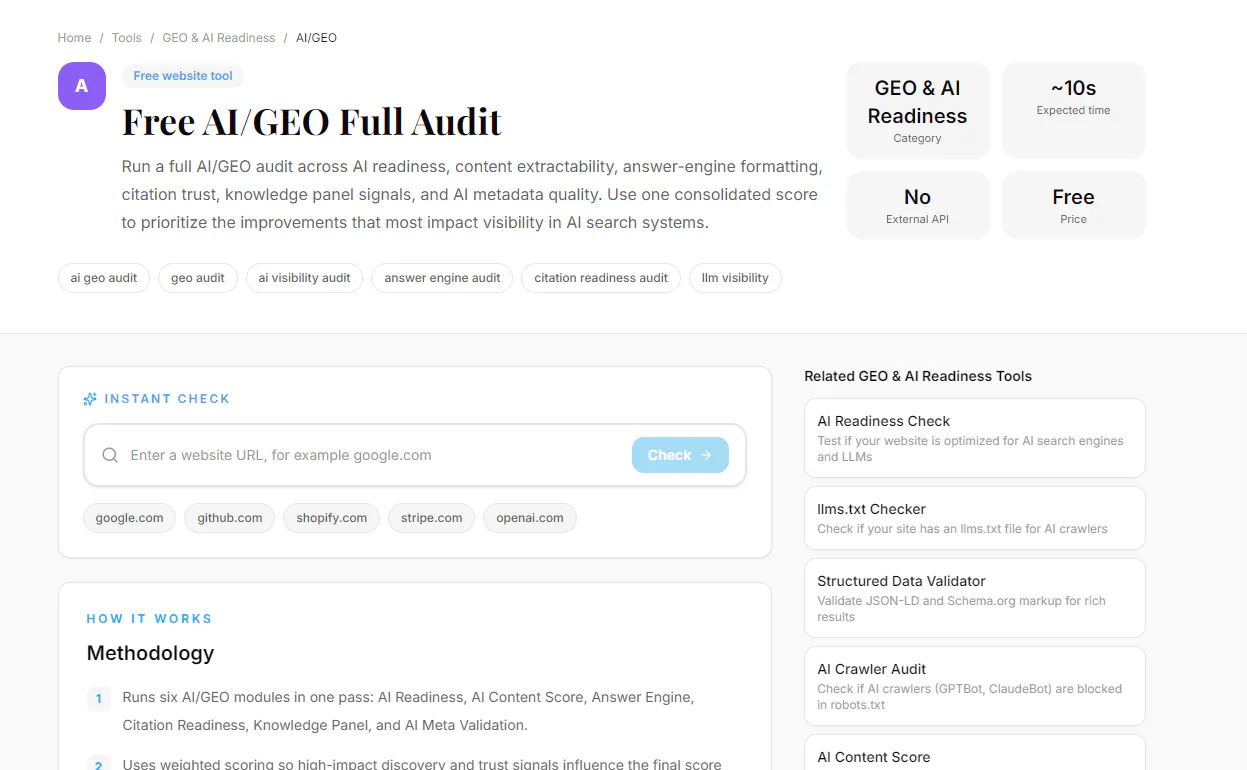Click the Methodology heading
The image size is (1247, 770).
coord(151,653)
